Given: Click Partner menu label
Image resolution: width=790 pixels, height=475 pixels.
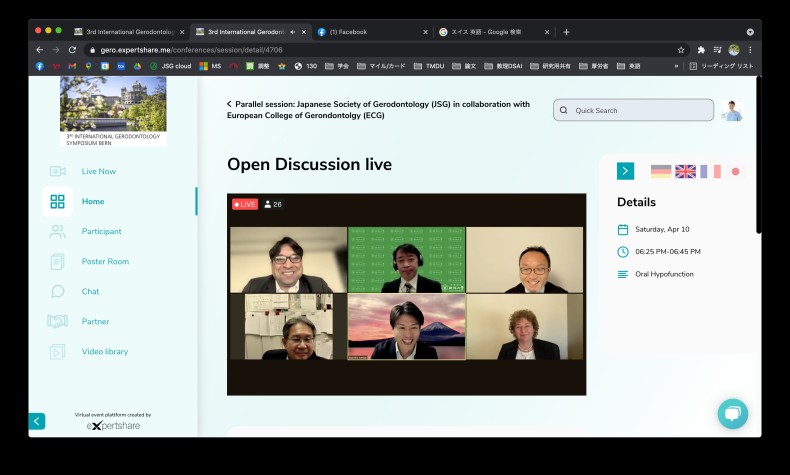Looking at the screenshot, I should coord(95,321).
